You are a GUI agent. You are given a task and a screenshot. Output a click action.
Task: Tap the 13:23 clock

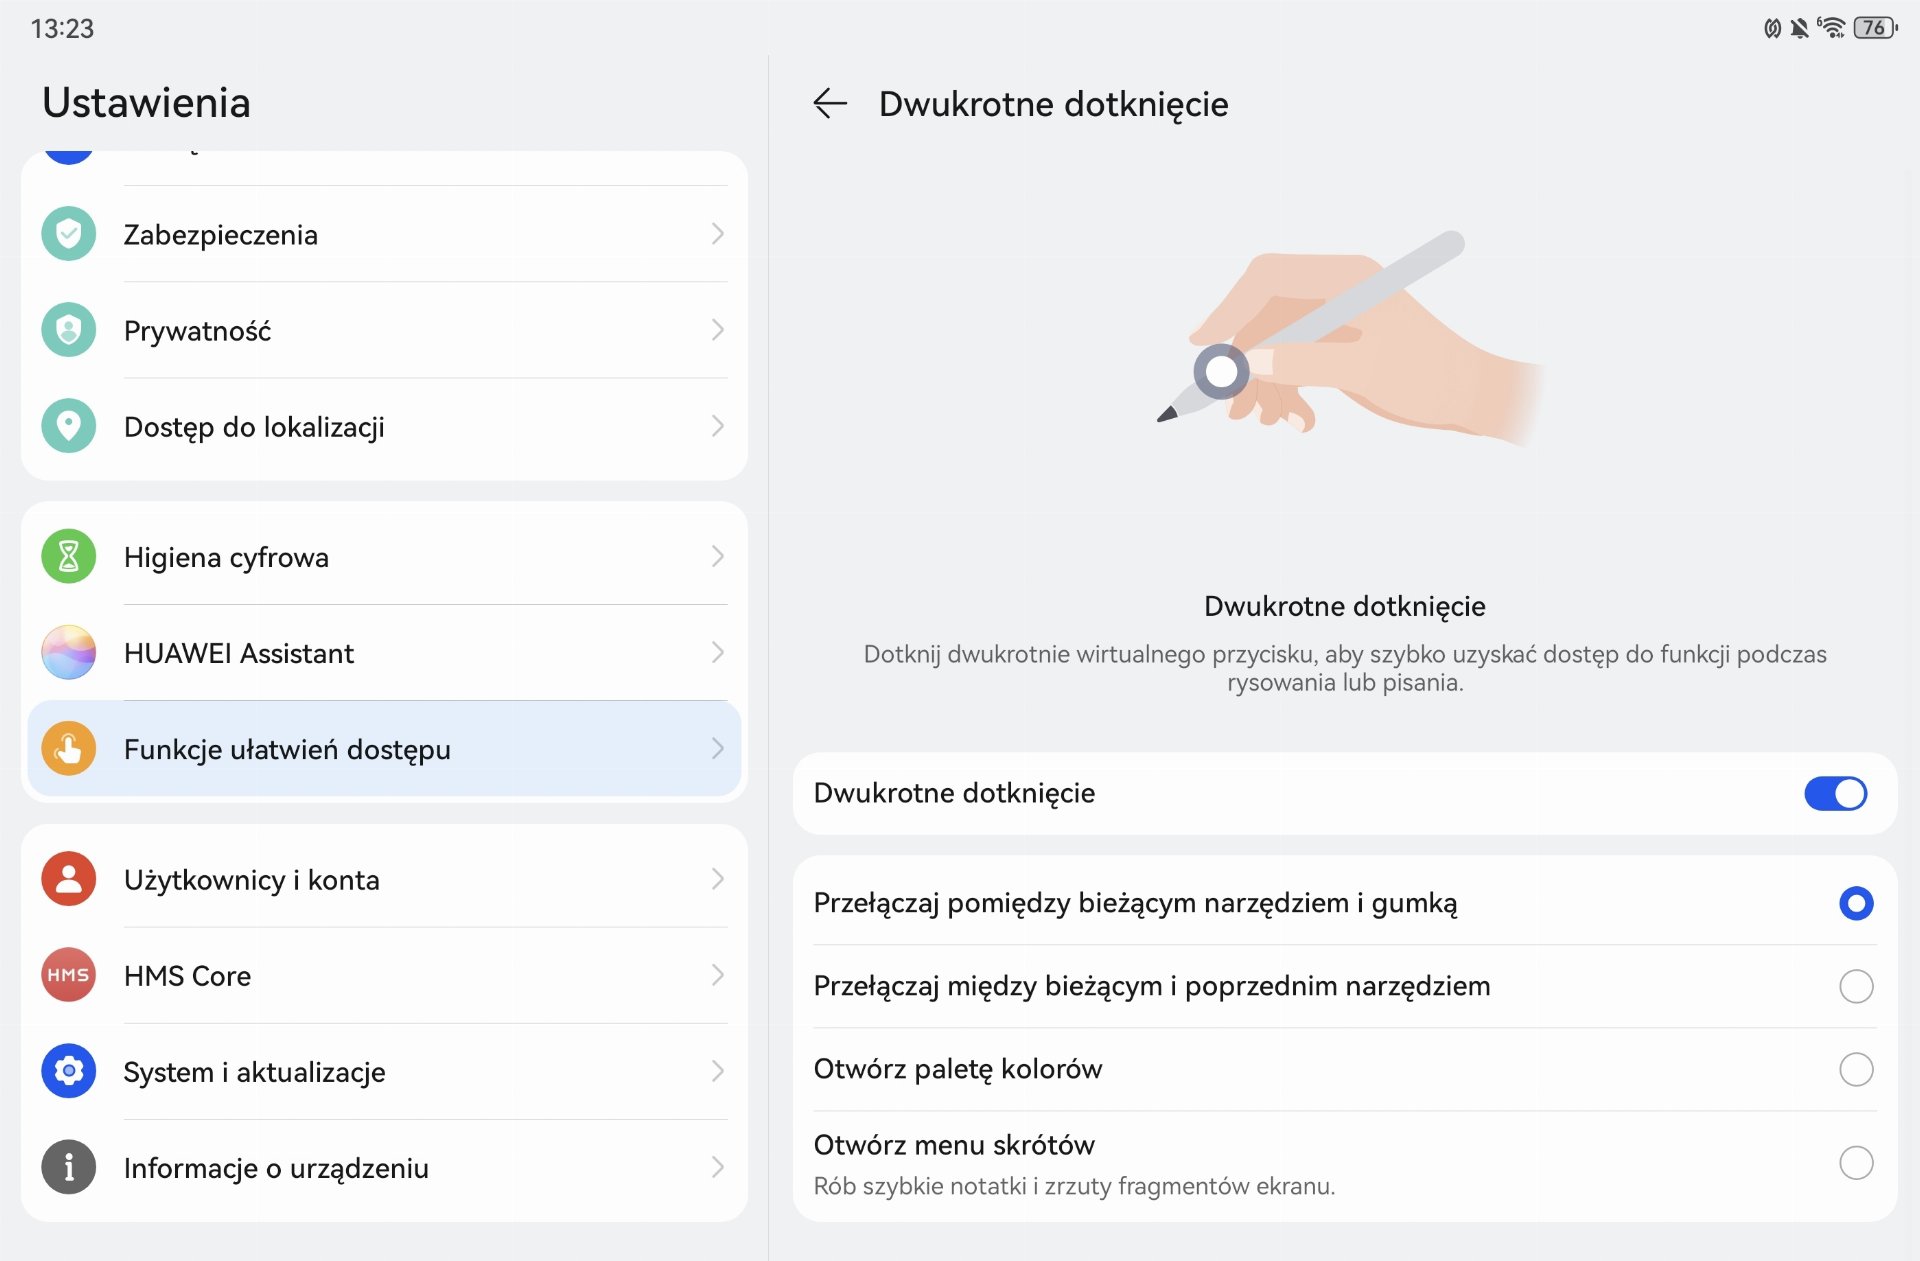pos(62,28)
